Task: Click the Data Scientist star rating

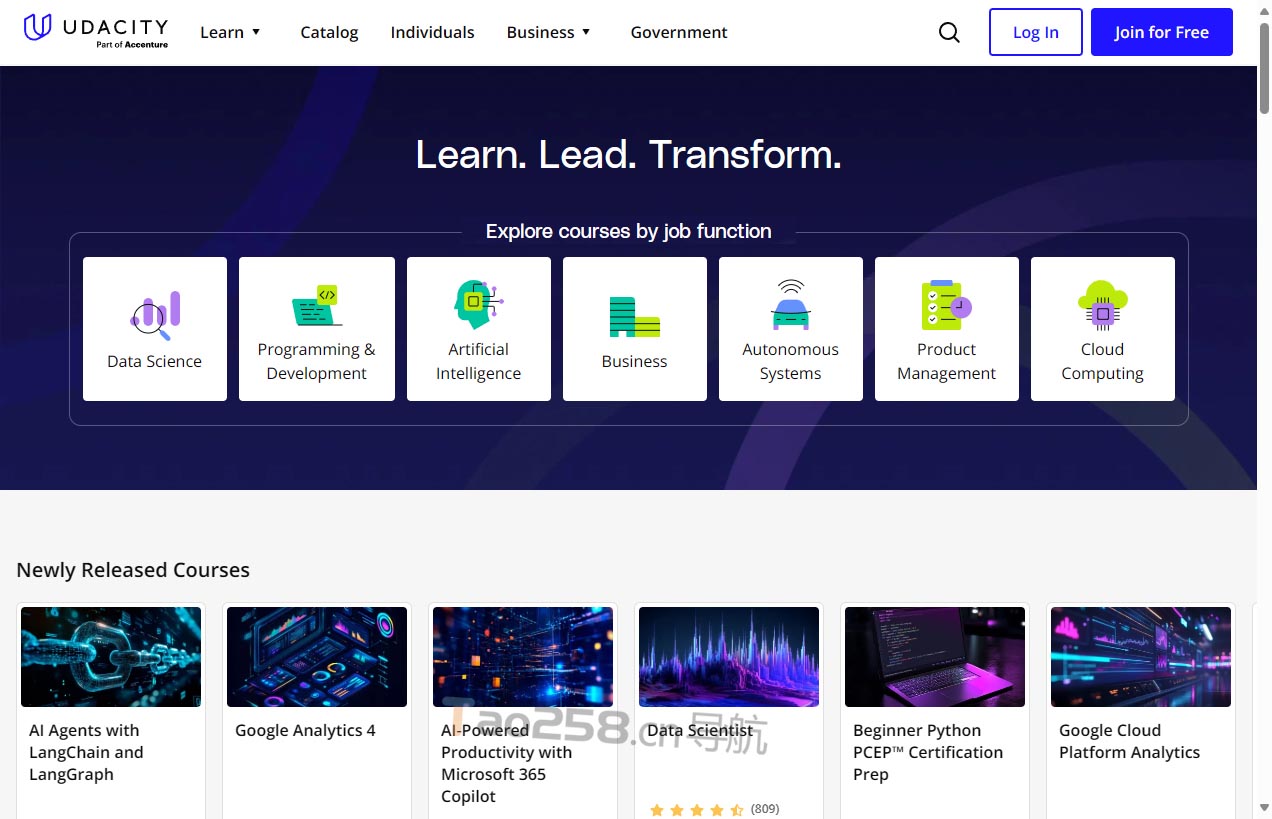Action: (x=696, y=810)
